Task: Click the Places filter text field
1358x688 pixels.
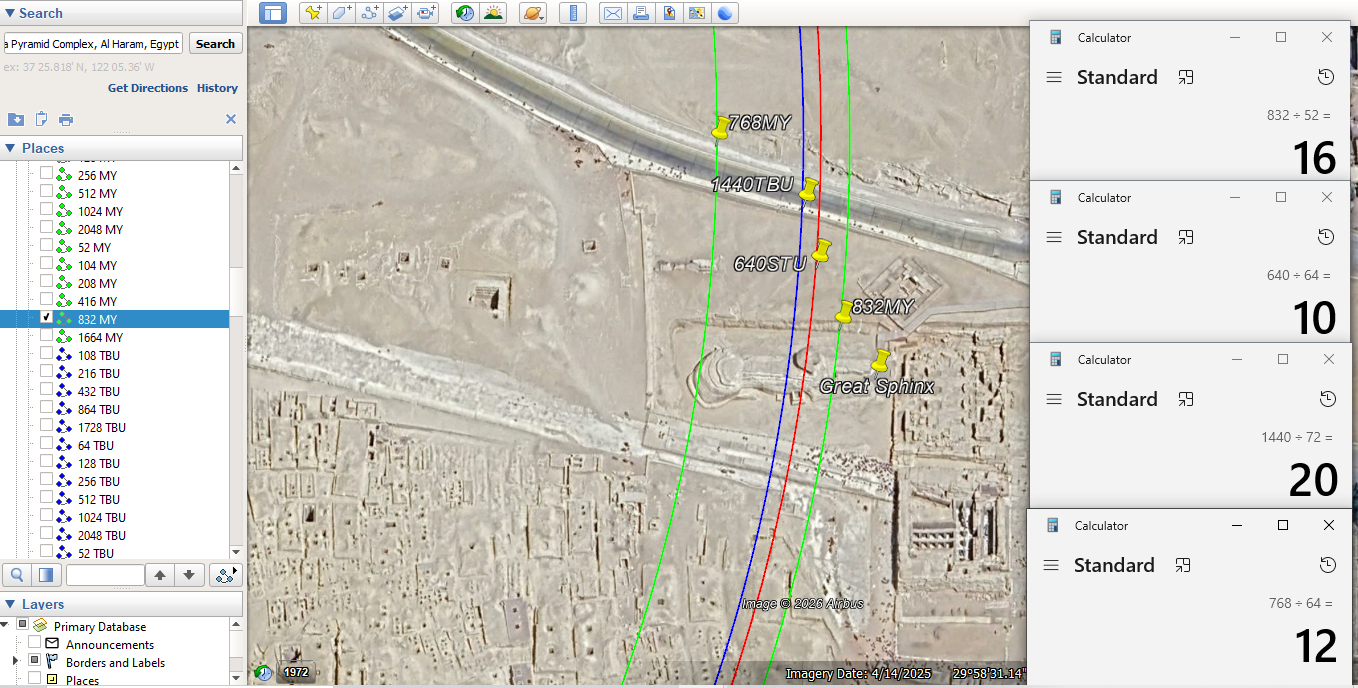Action: 105,575
